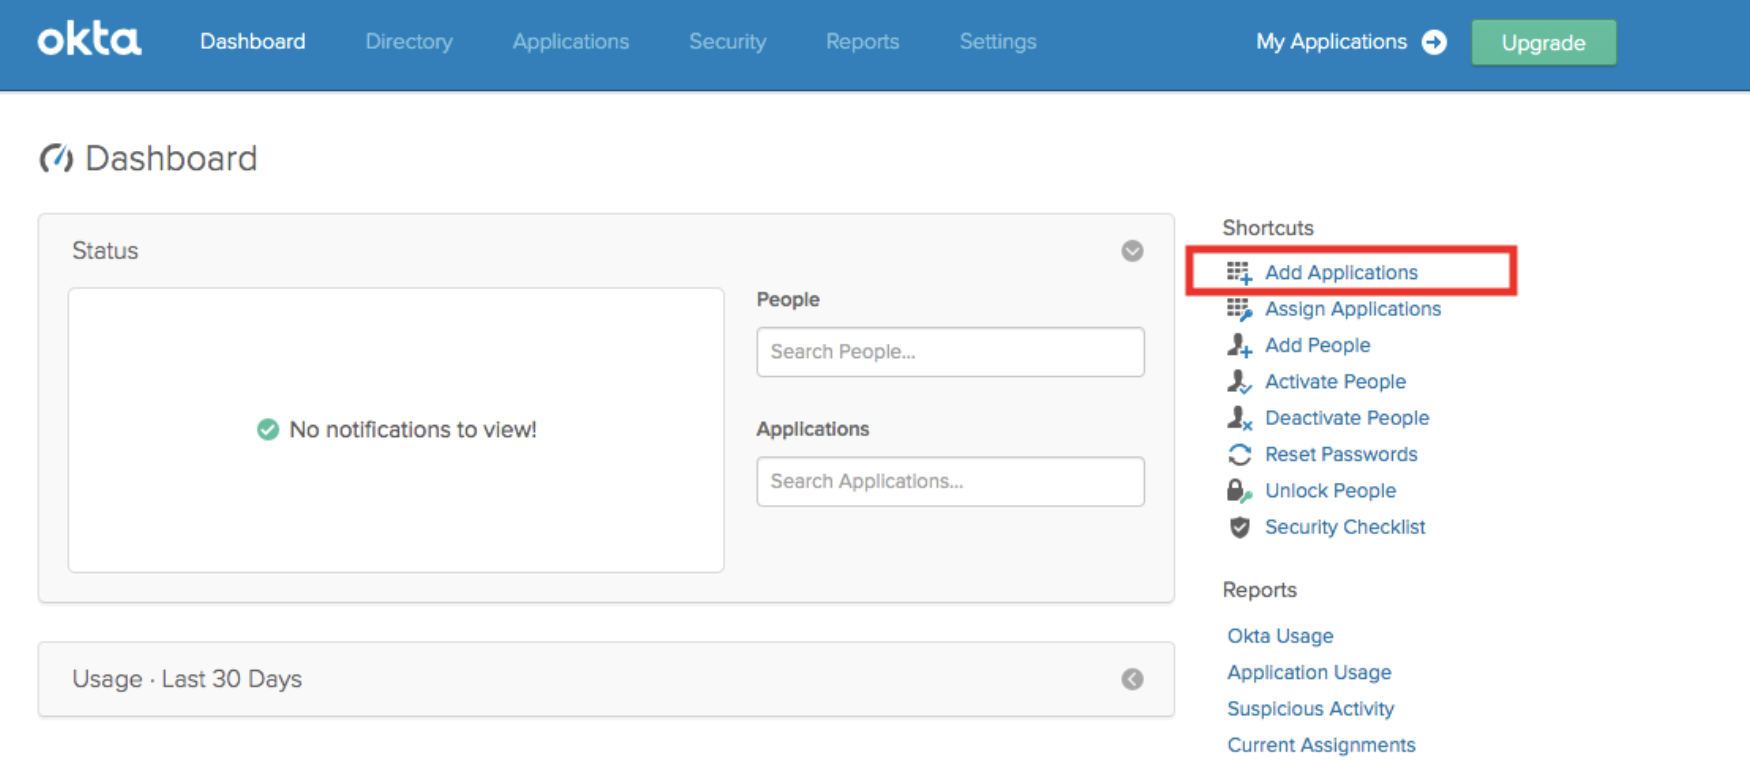Open the Settings menu
The width and height of the screenshot is (1750, 762).
pyautogui.click(x=998, y=42)
